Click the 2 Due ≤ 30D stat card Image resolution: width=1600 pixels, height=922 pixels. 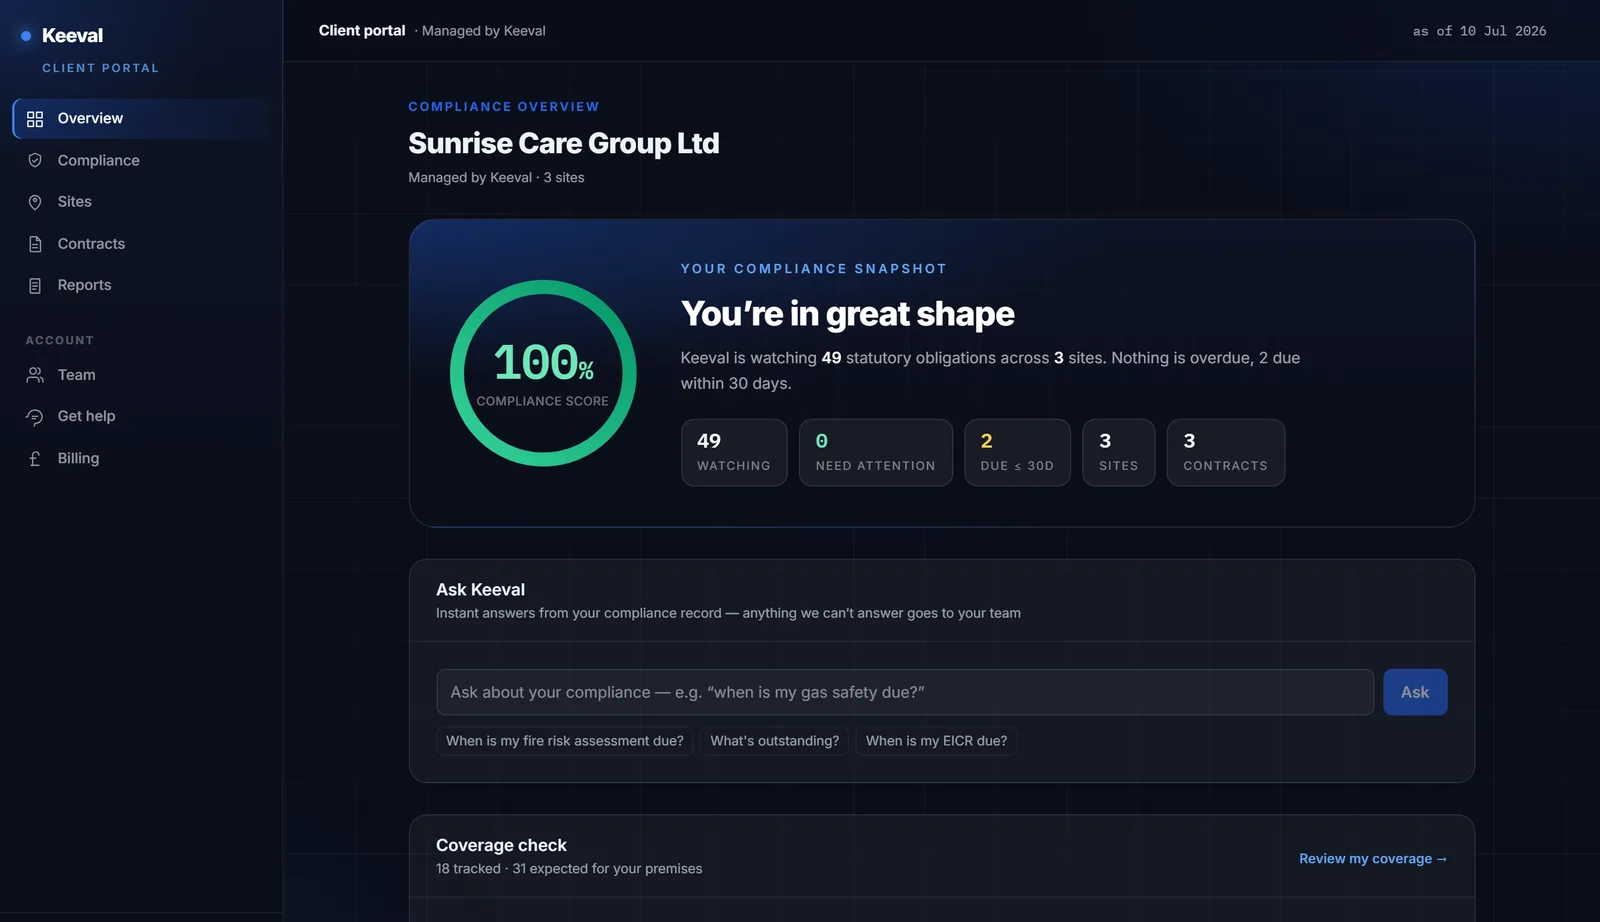(1017, 453)
